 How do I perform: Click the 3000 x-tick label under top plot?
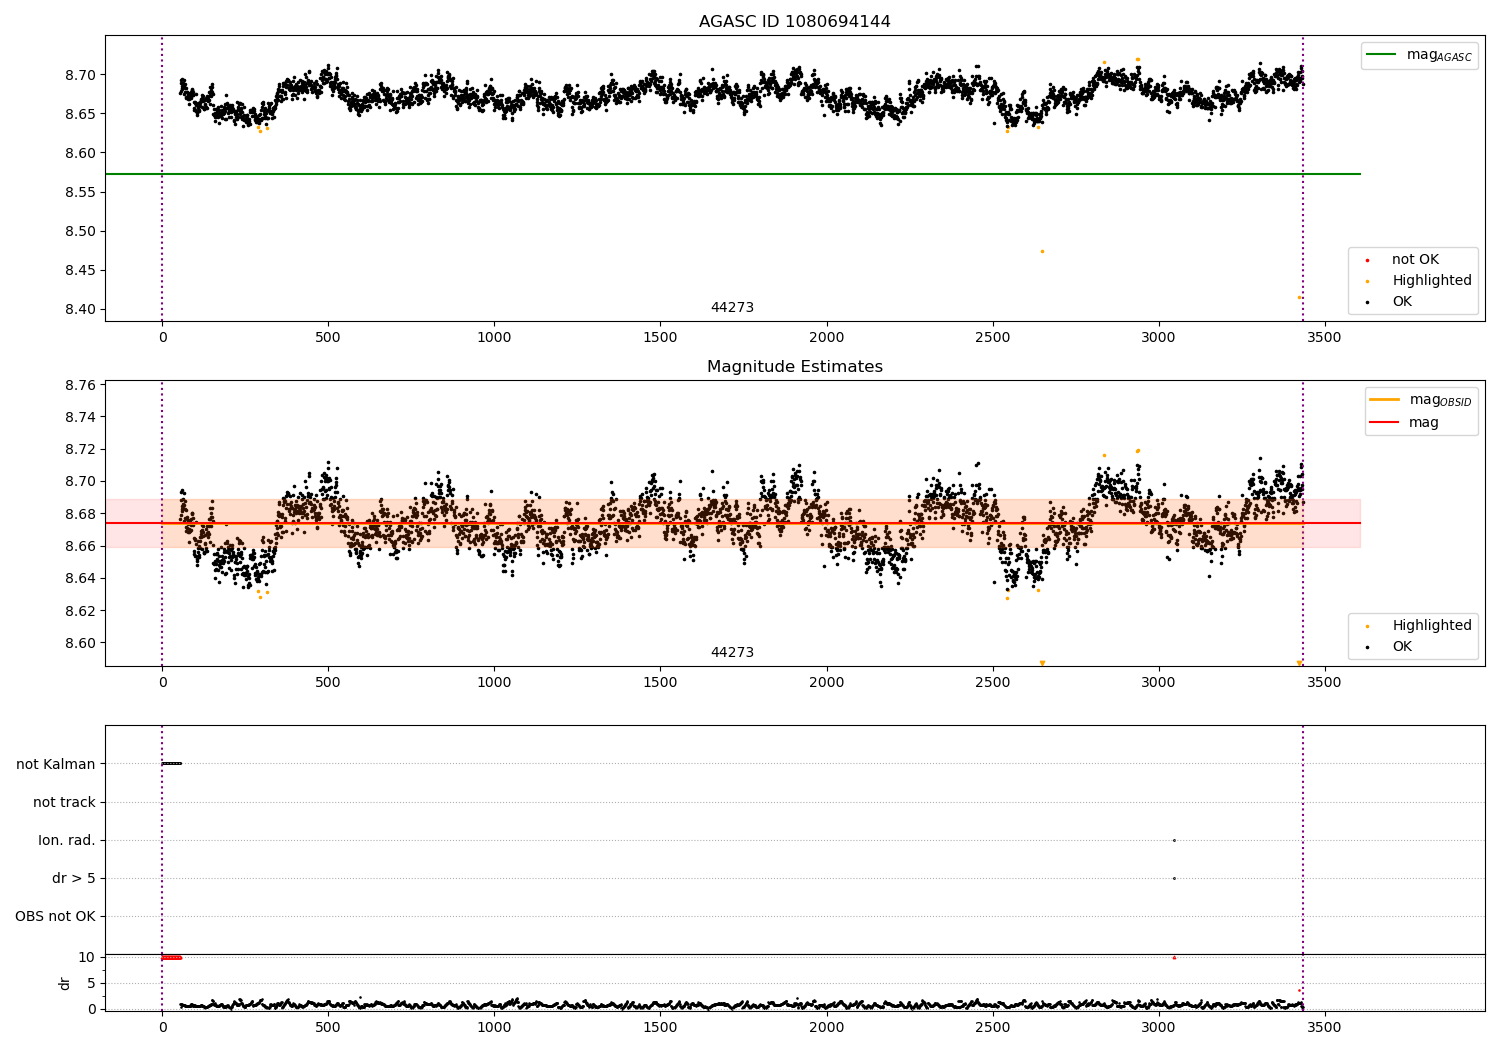pos(1158,338)
